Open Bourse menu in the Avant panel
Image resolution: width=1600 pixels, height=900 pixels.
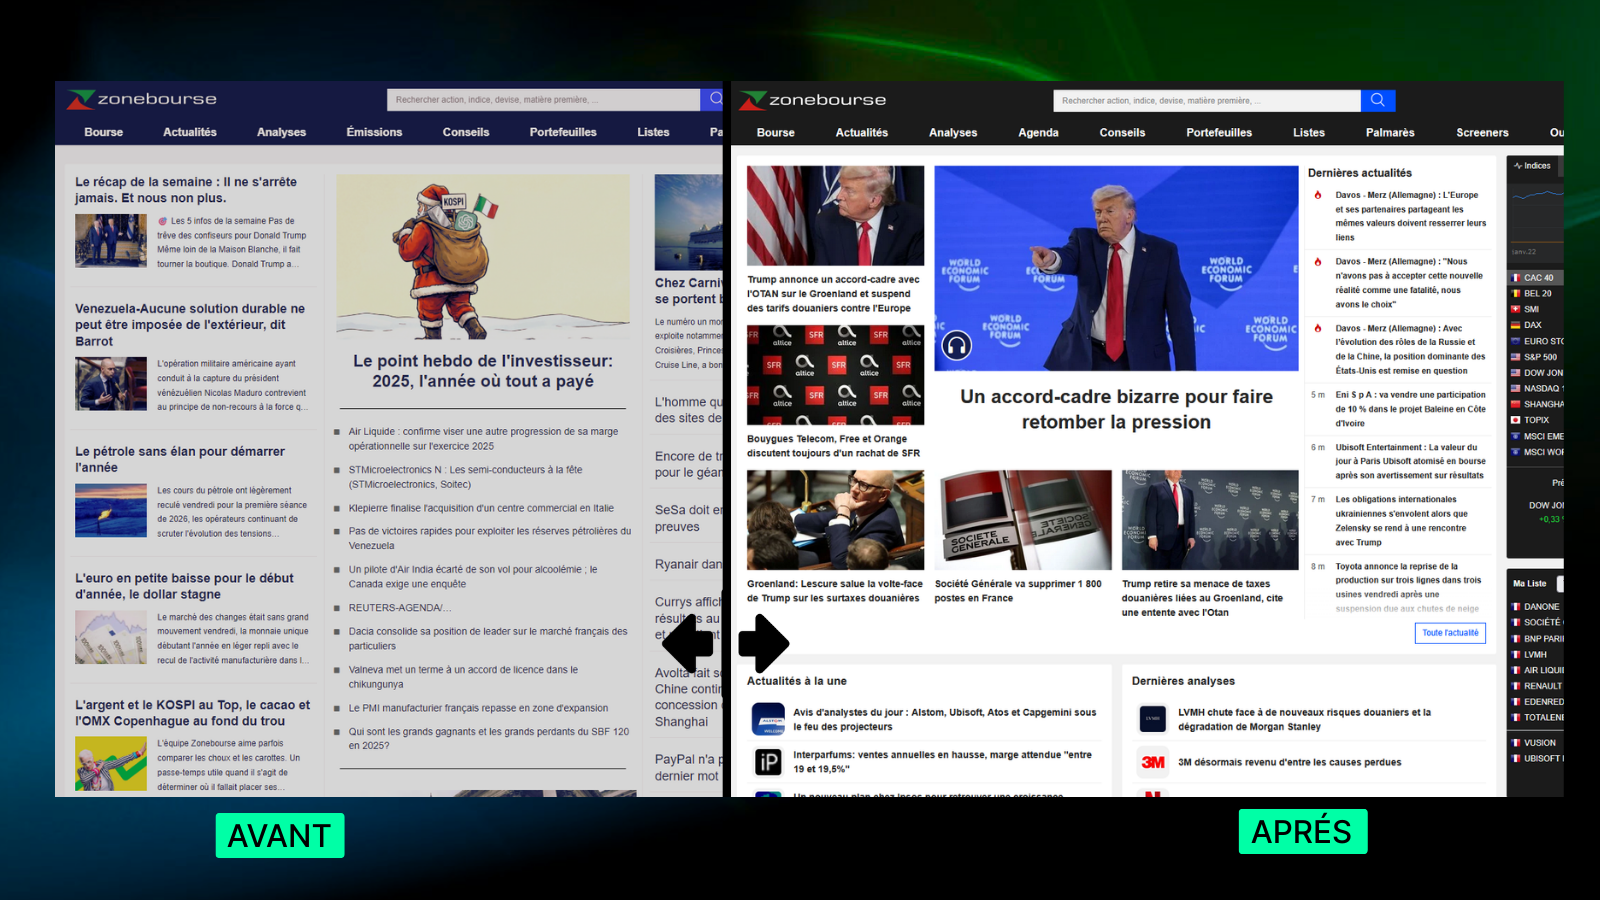tap(104, 132)
